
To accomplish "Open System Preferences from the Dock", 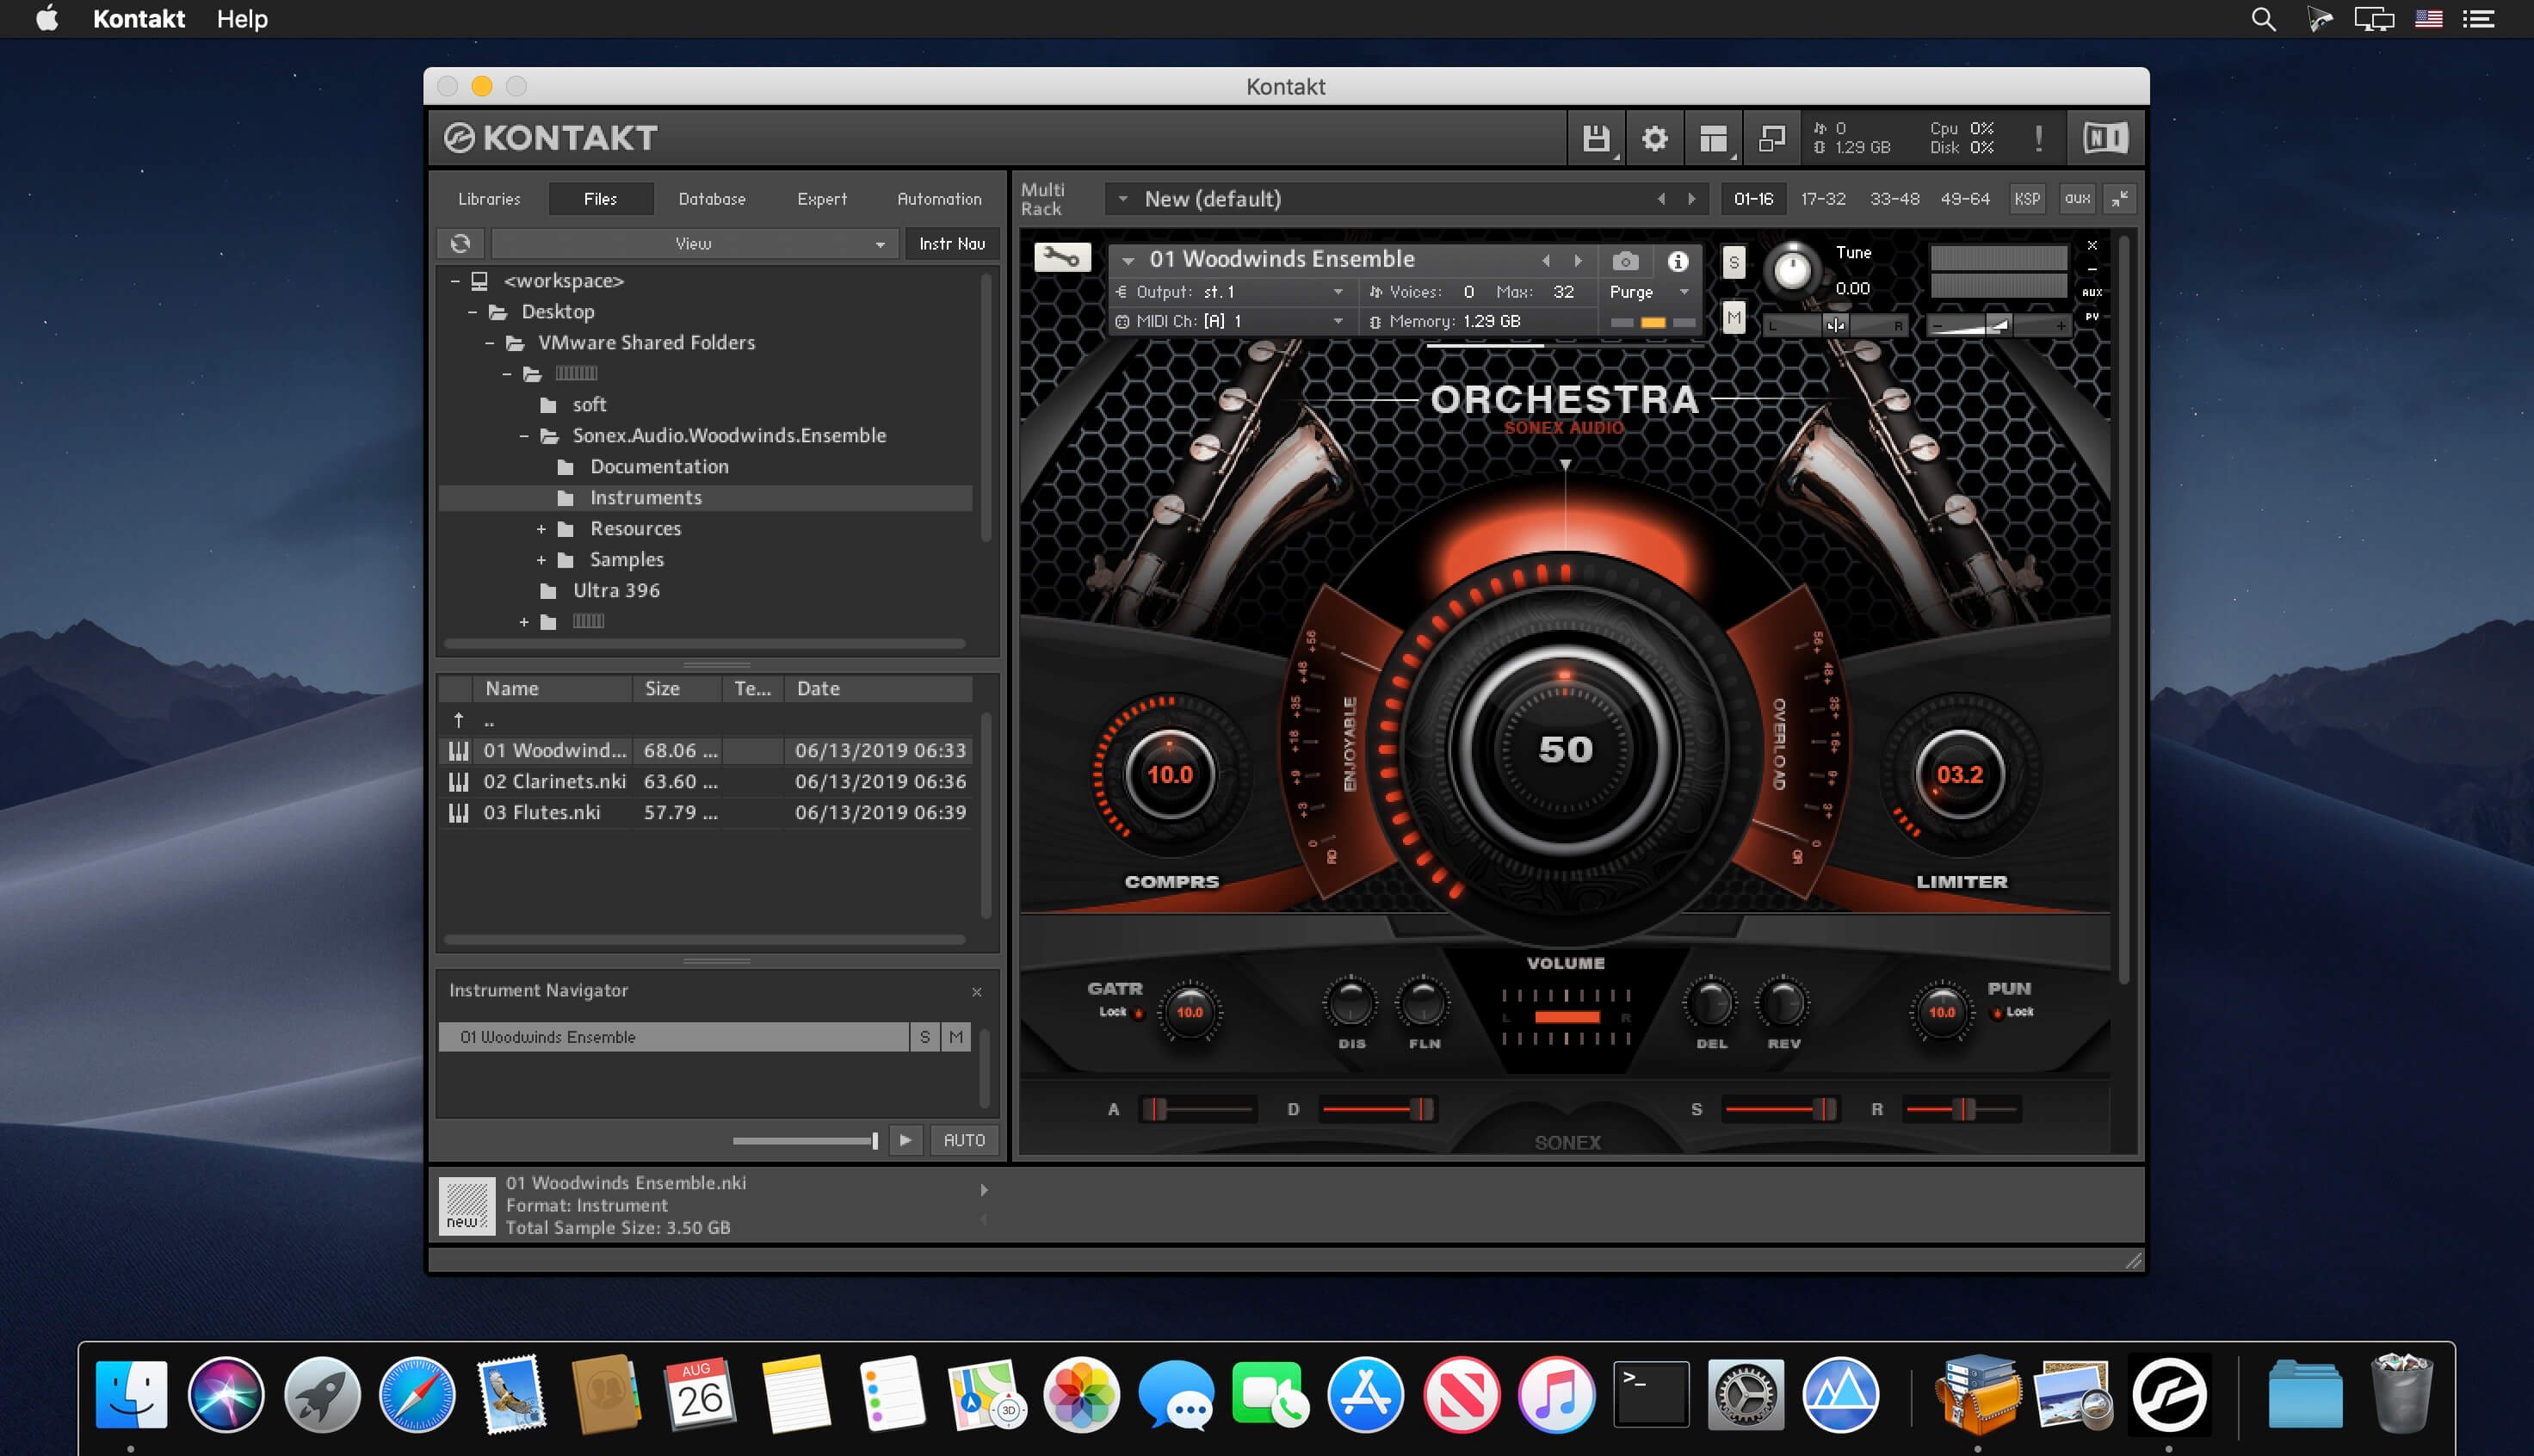I will [x=1745, y=1394].
